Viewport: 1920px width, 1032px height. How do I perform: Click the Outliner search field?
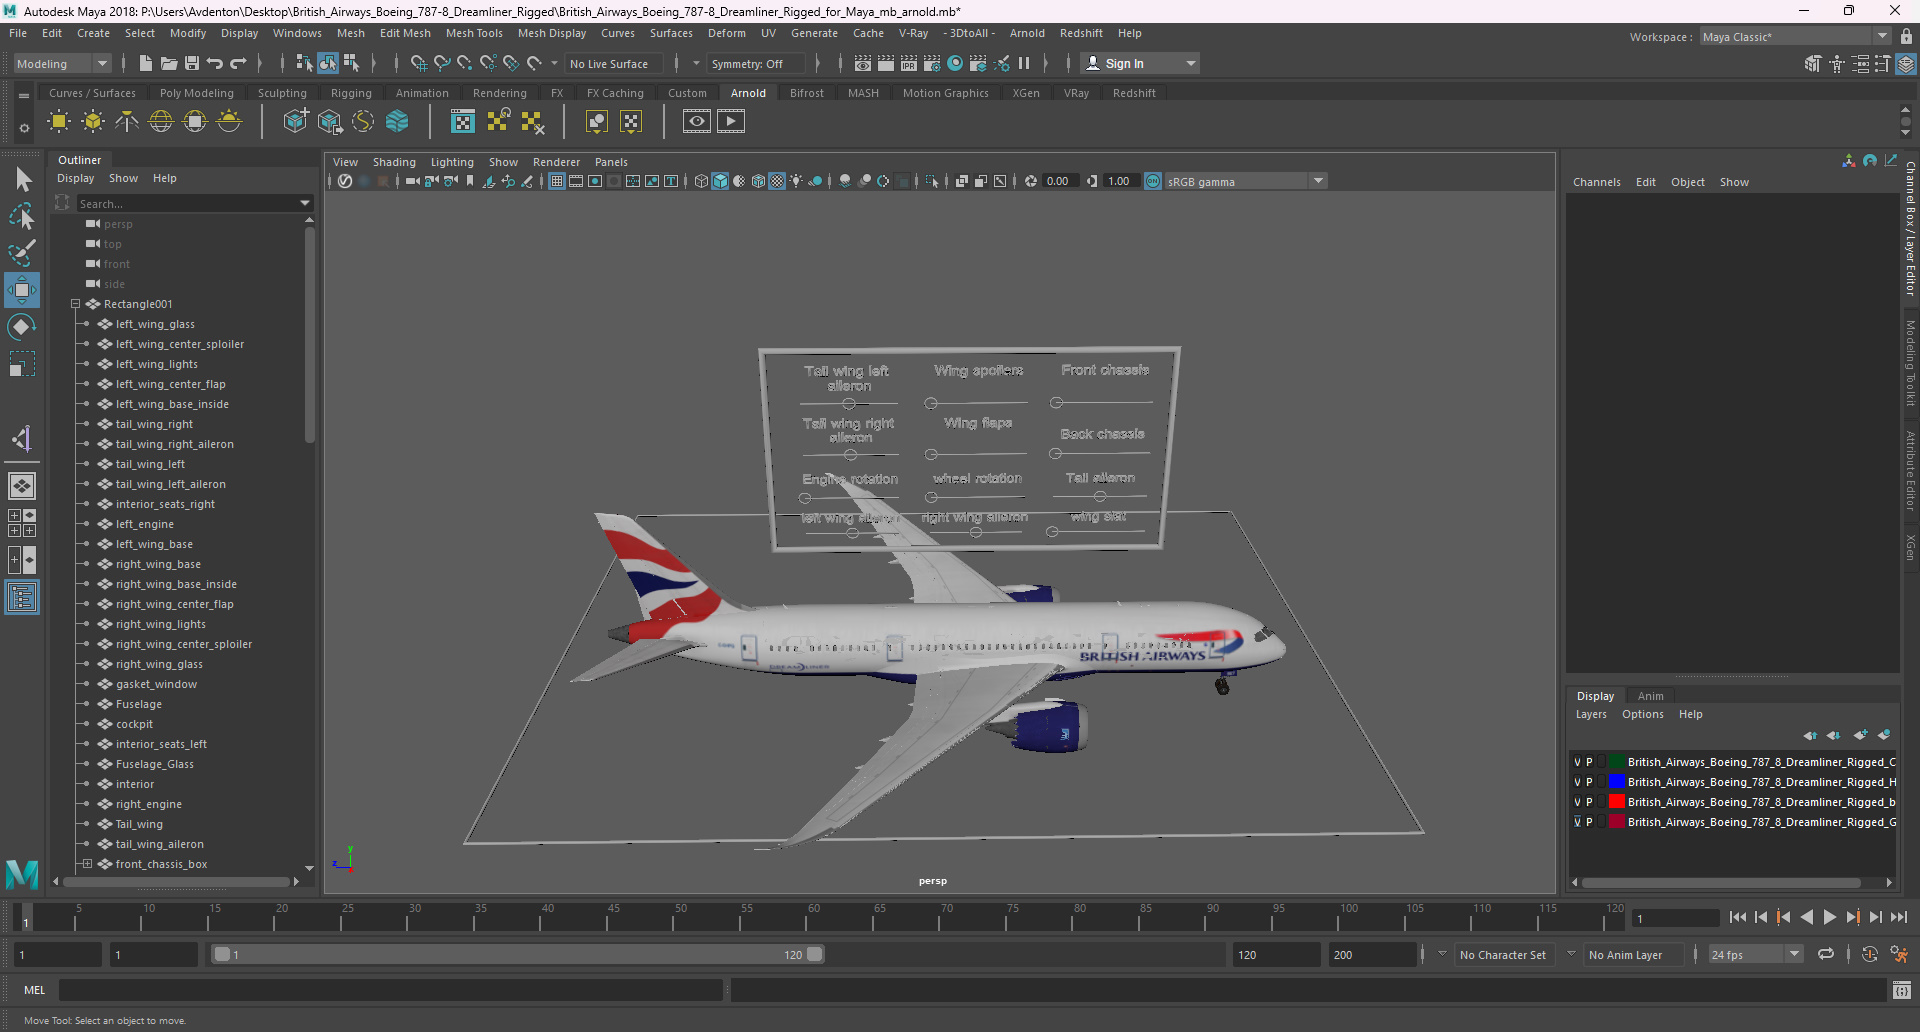(187, 203)
